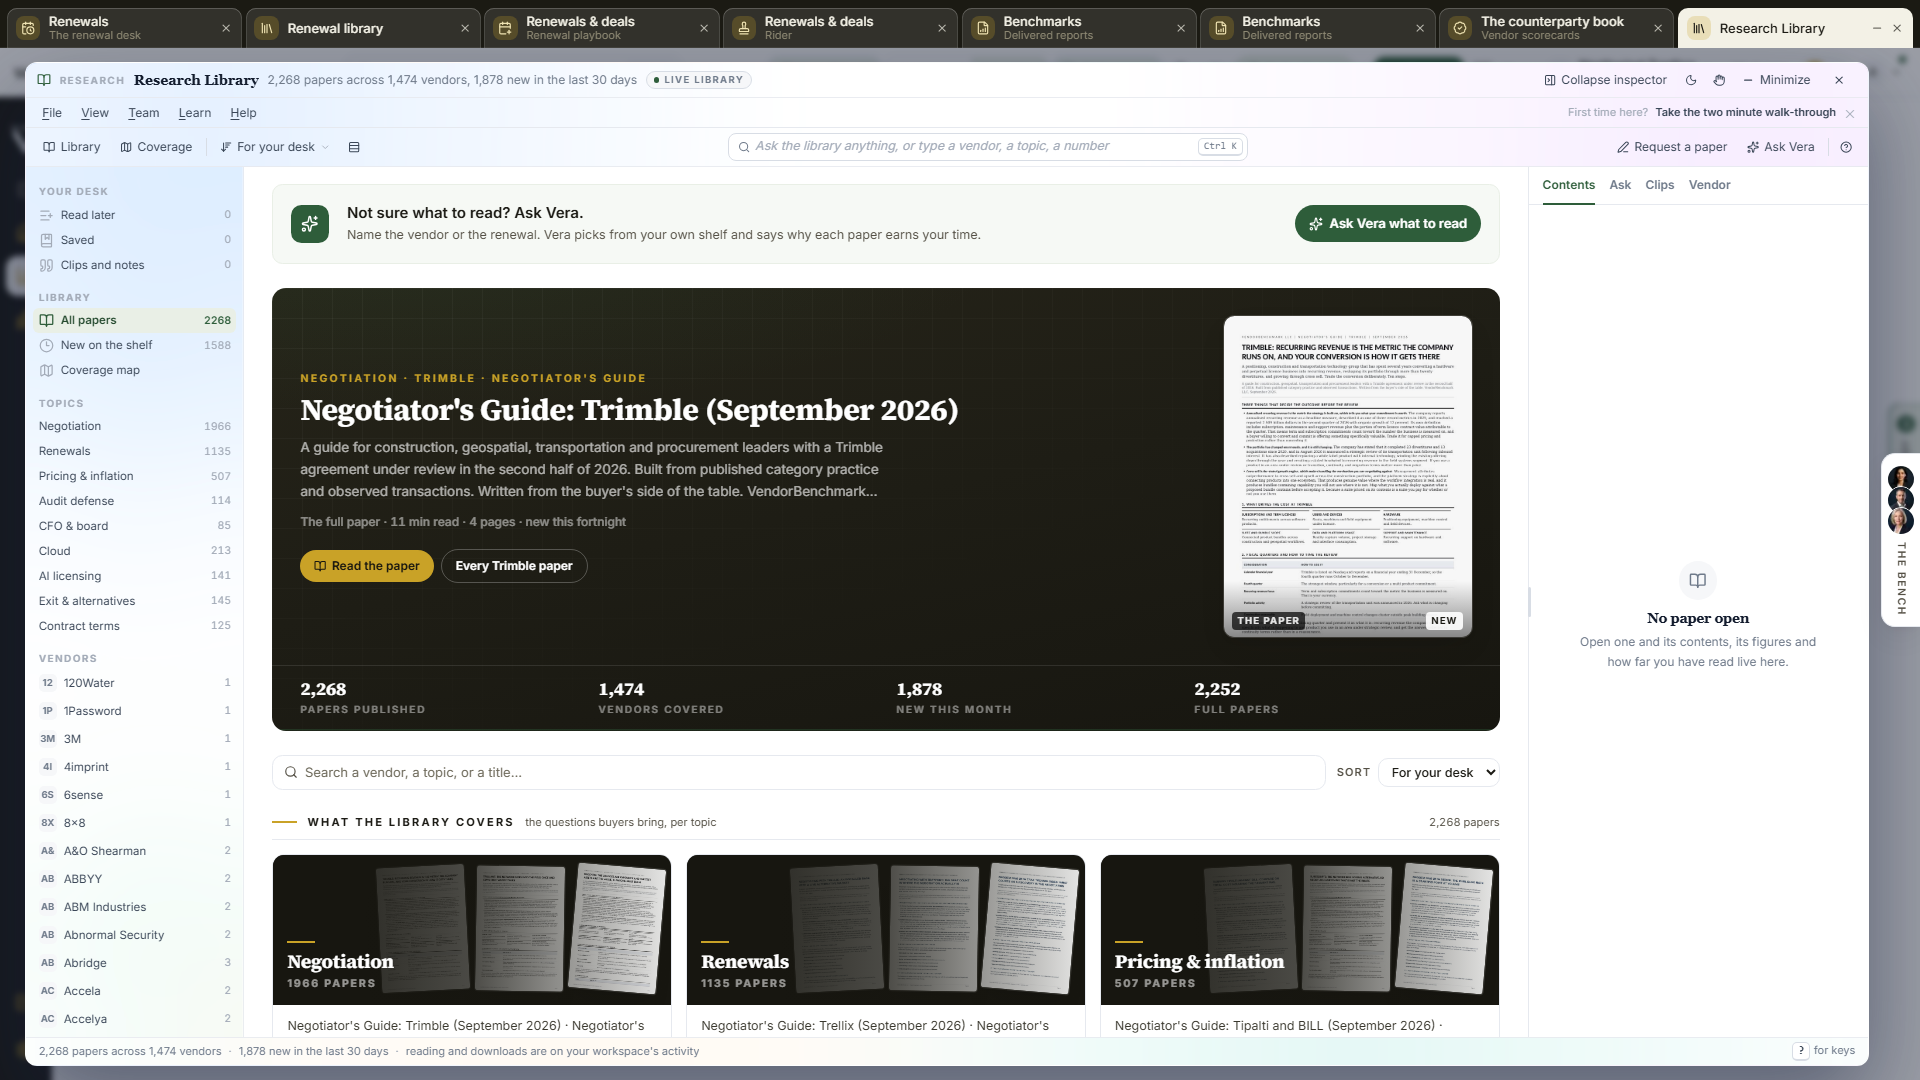Screen dimensions: 1920x1080
Task: Open Read later in the sidebar
Action: pos(135,215)
